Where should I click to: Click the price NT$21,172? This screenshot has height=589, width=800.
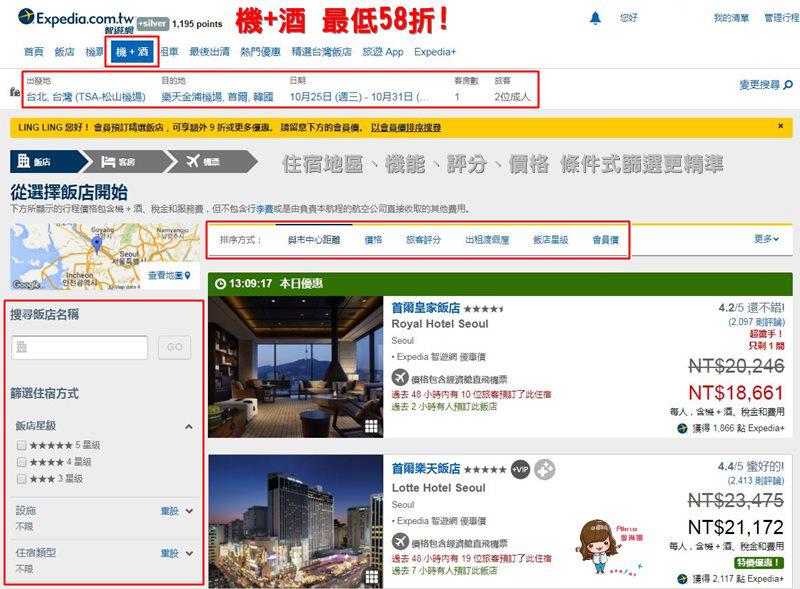point(736,527)
